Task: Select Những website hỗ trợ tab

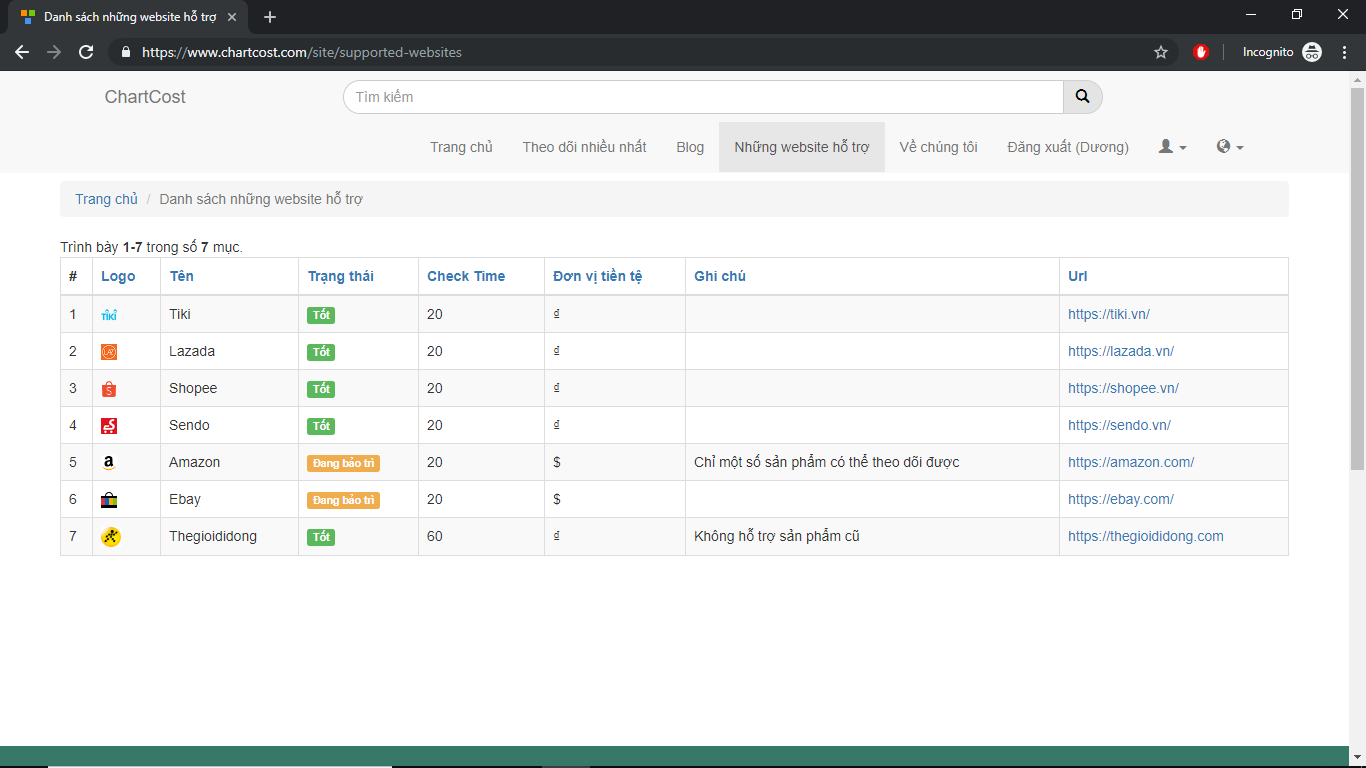Action: coord(802,147)
